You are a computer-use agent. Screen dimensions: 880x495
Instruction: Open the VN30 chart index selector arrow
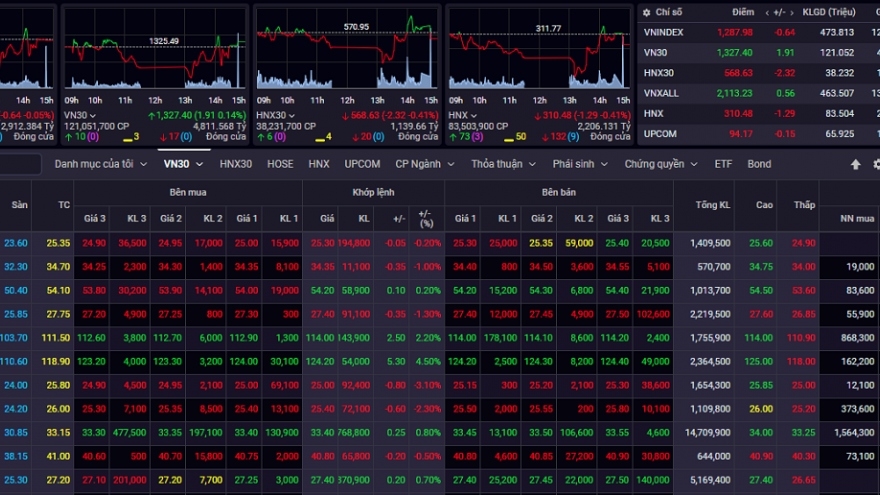coord(95,115)
